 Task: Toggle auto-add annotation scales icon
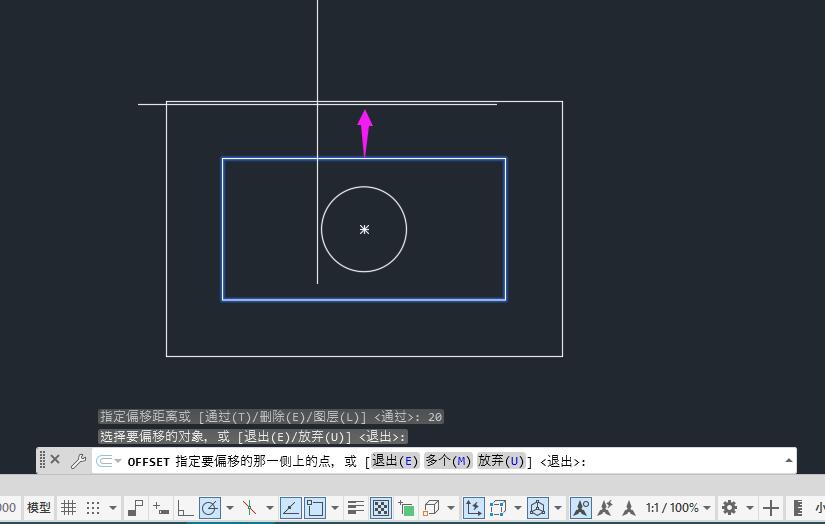coord(605,508)
